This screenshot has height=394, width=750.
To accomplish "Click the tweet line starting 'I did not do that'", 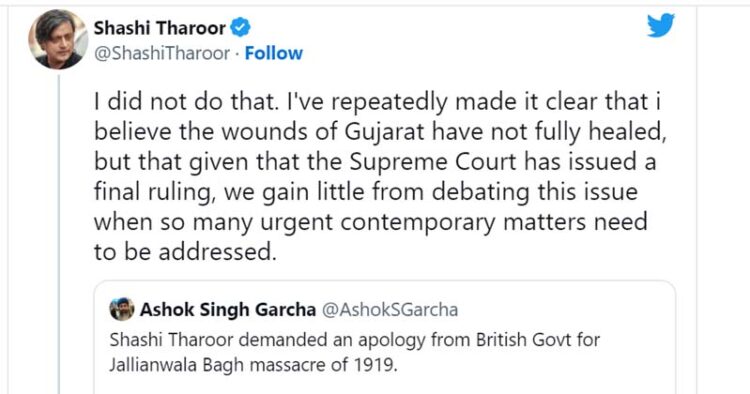I will click(377, 101).
